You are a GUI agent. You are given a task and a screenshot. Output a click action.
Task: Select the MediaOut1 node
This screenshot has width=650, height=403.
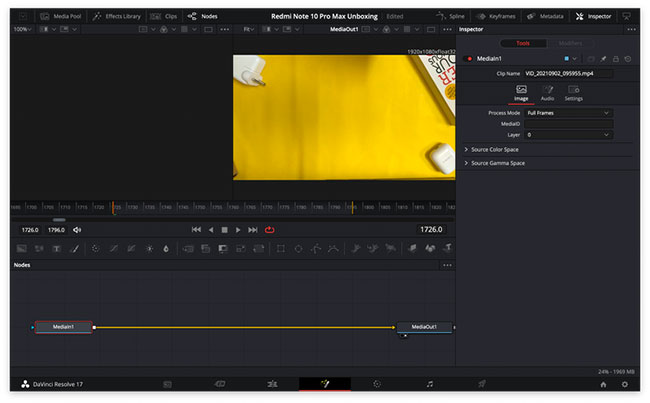(x=424, y=327)
